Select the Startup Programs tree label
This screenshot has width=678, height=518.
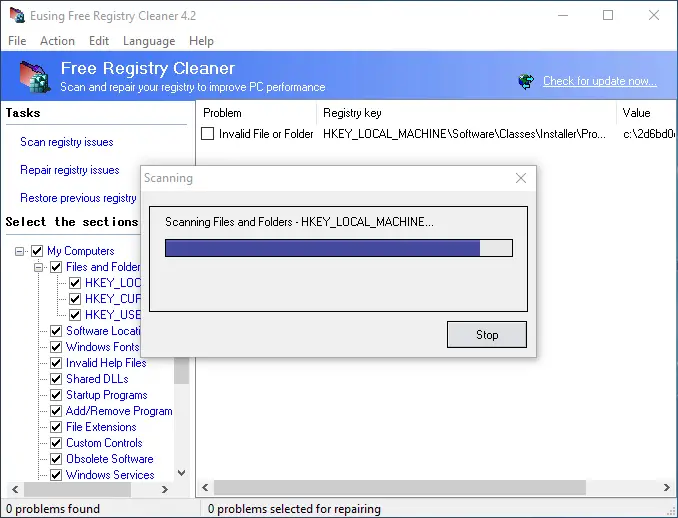click(107, 395)
